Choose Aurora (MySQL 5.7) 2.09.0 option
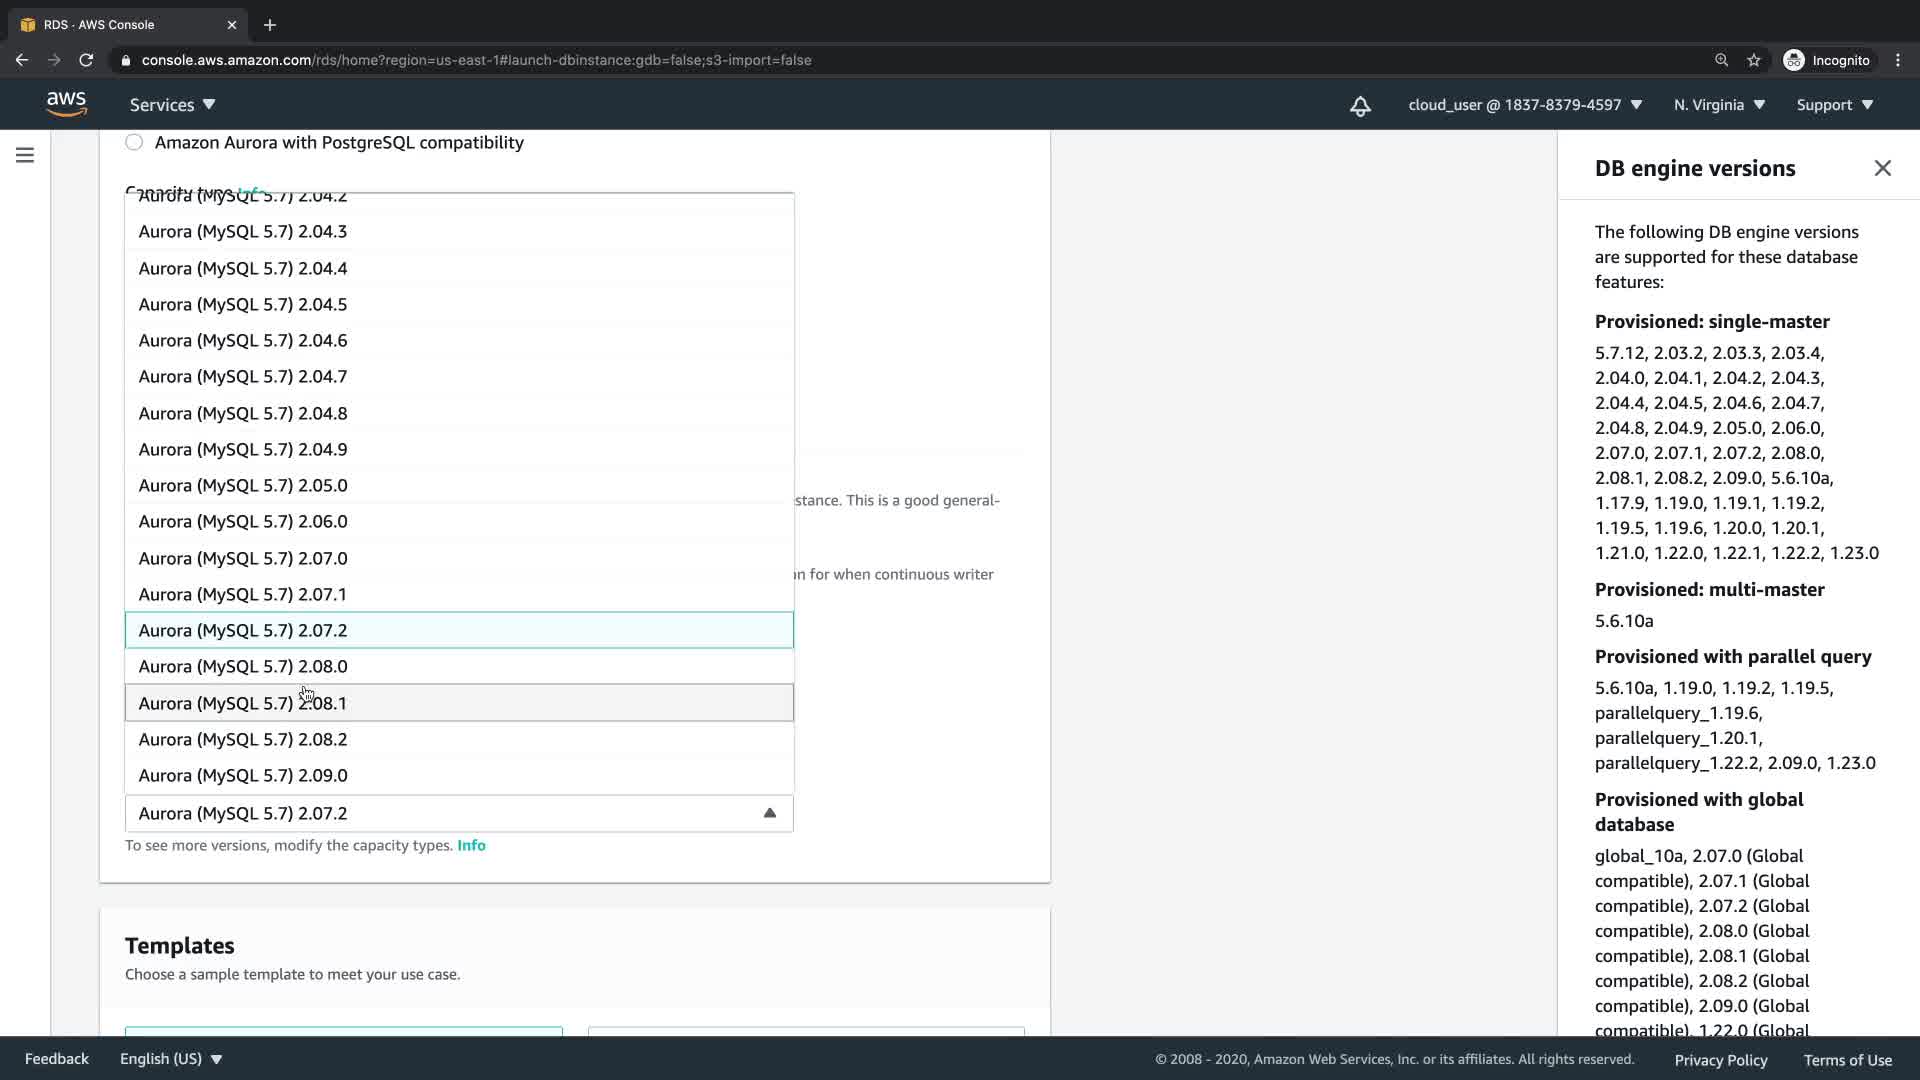The width and height of the screenshot is (1920, 1080). pos(243,775)
